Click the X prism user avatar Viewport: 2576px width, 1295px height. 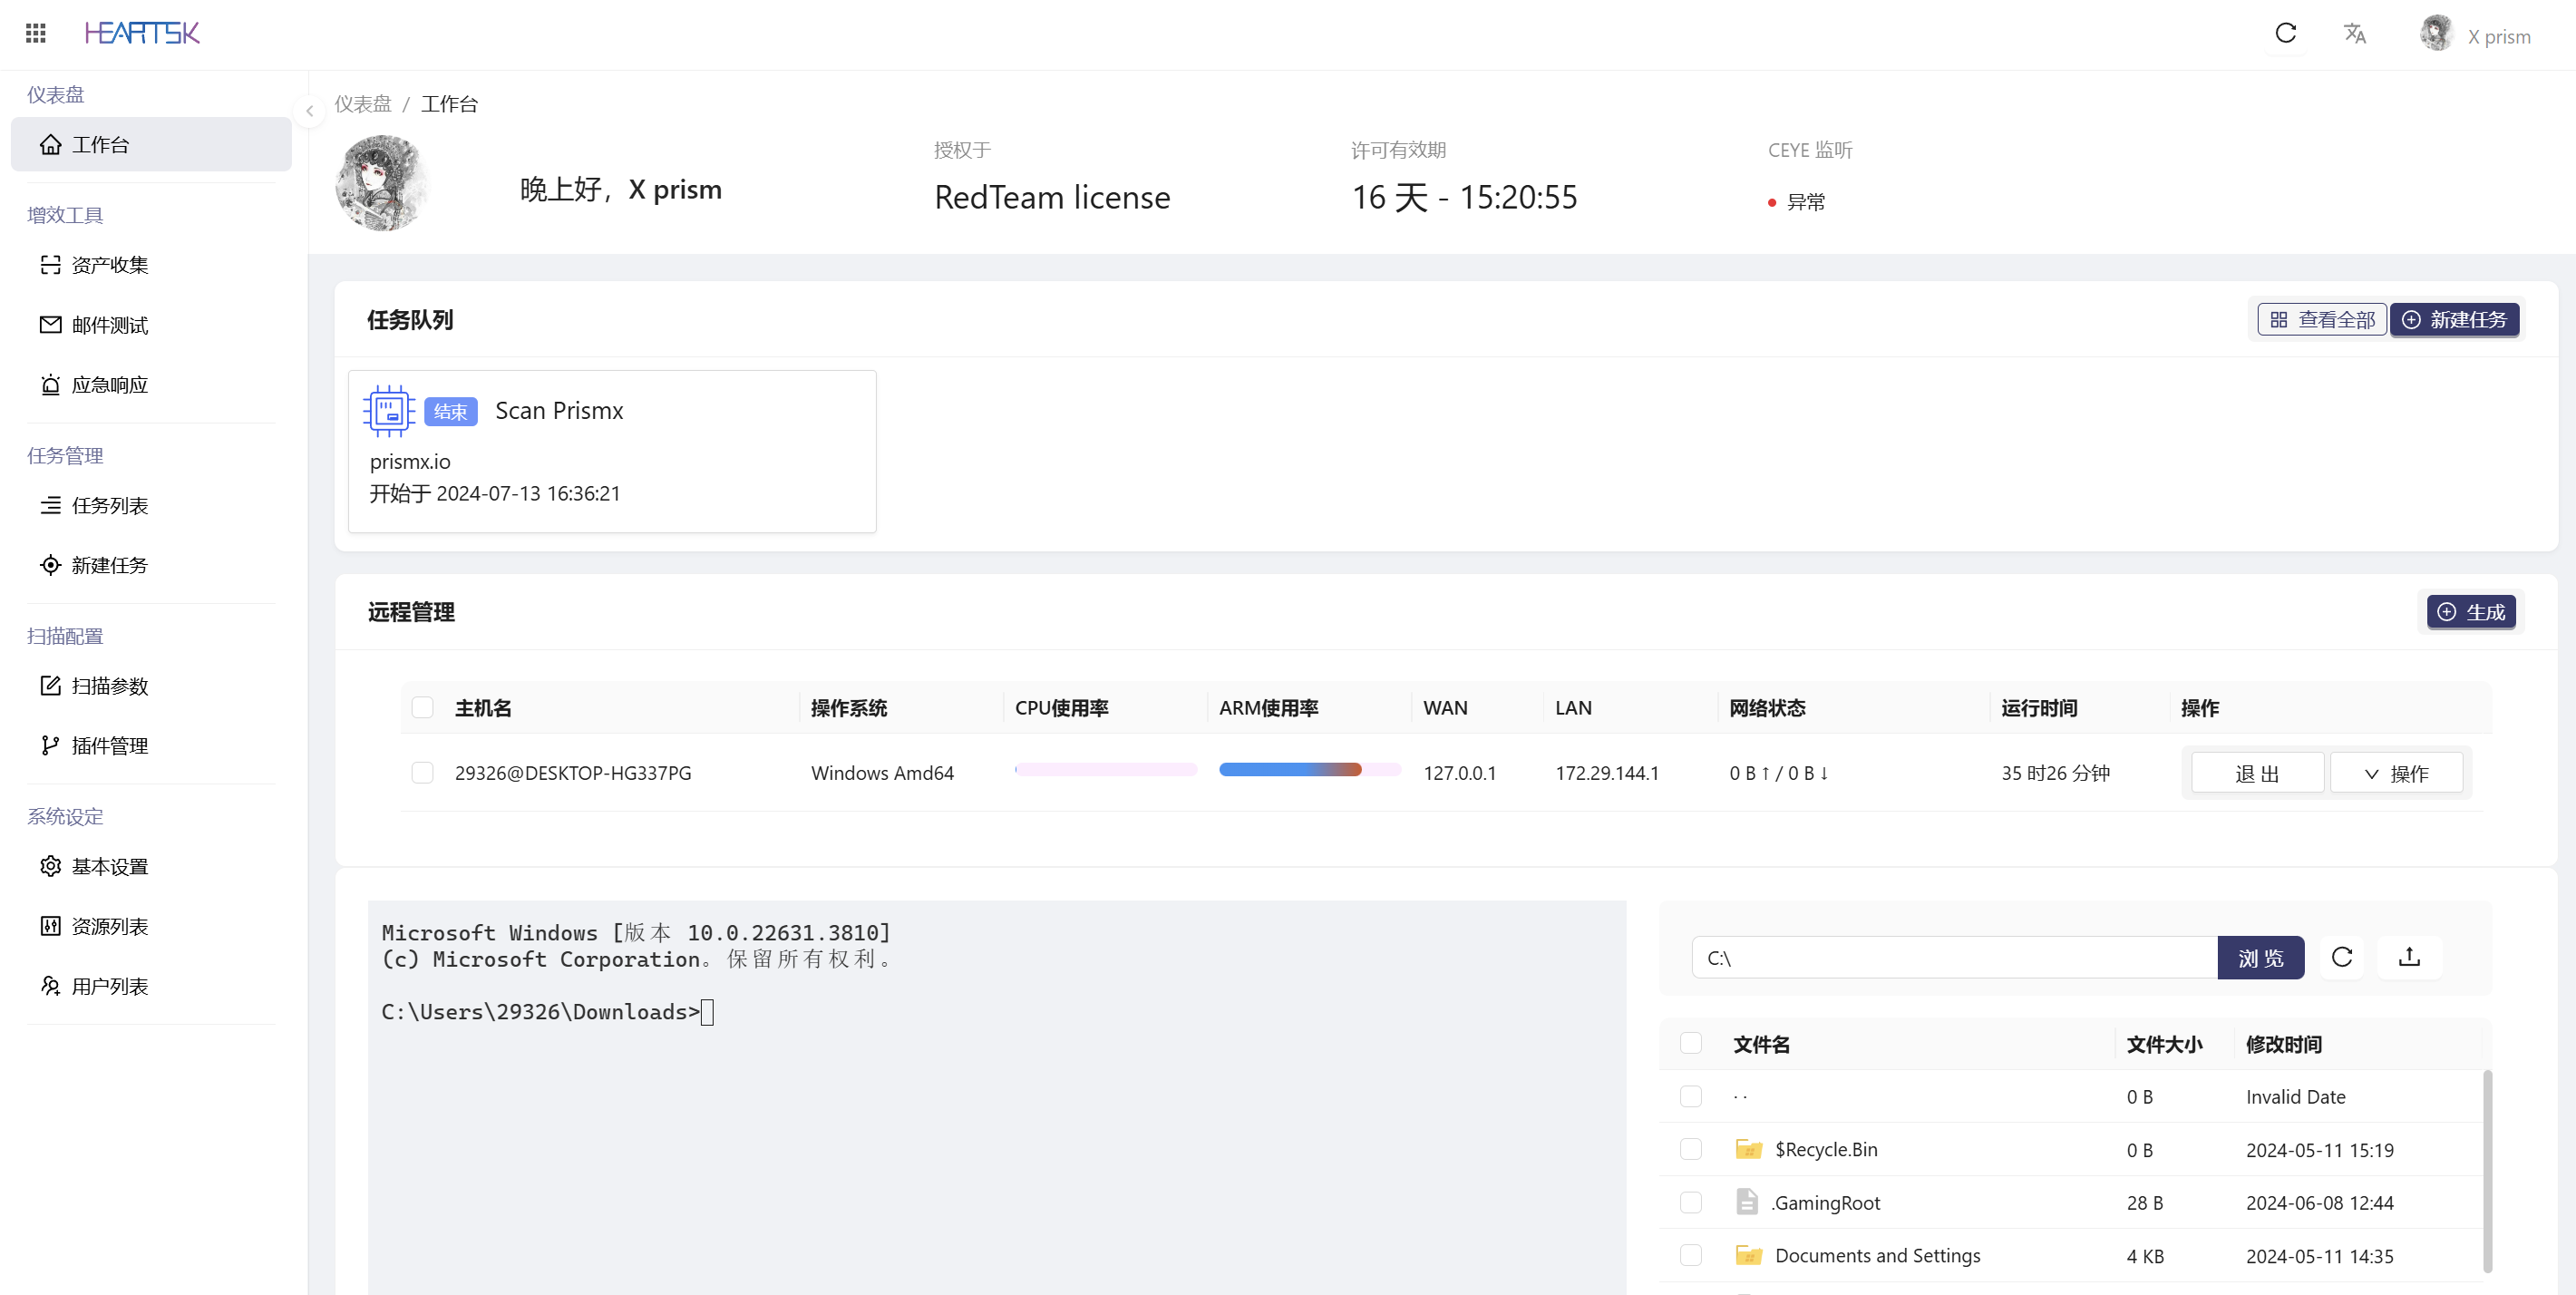pyautogui.click(x=2436, y=34)
